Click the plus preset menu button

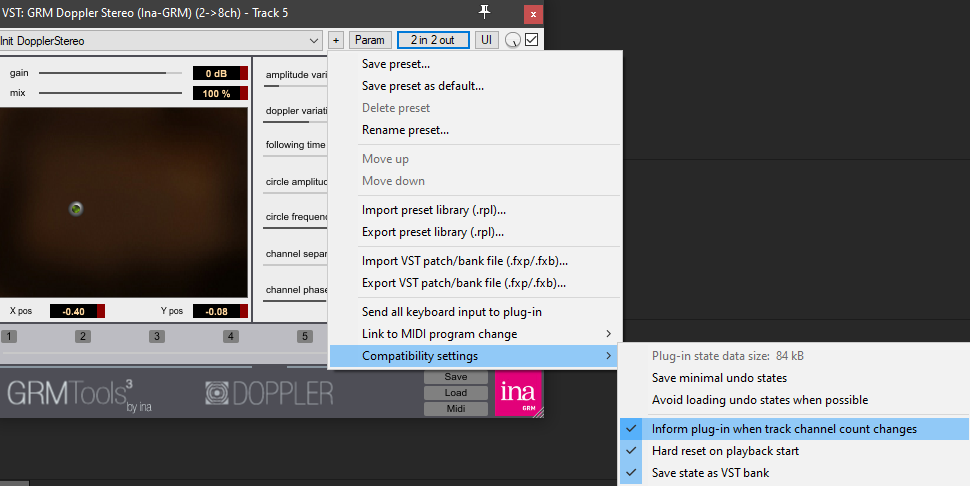[x=336, y=40]
